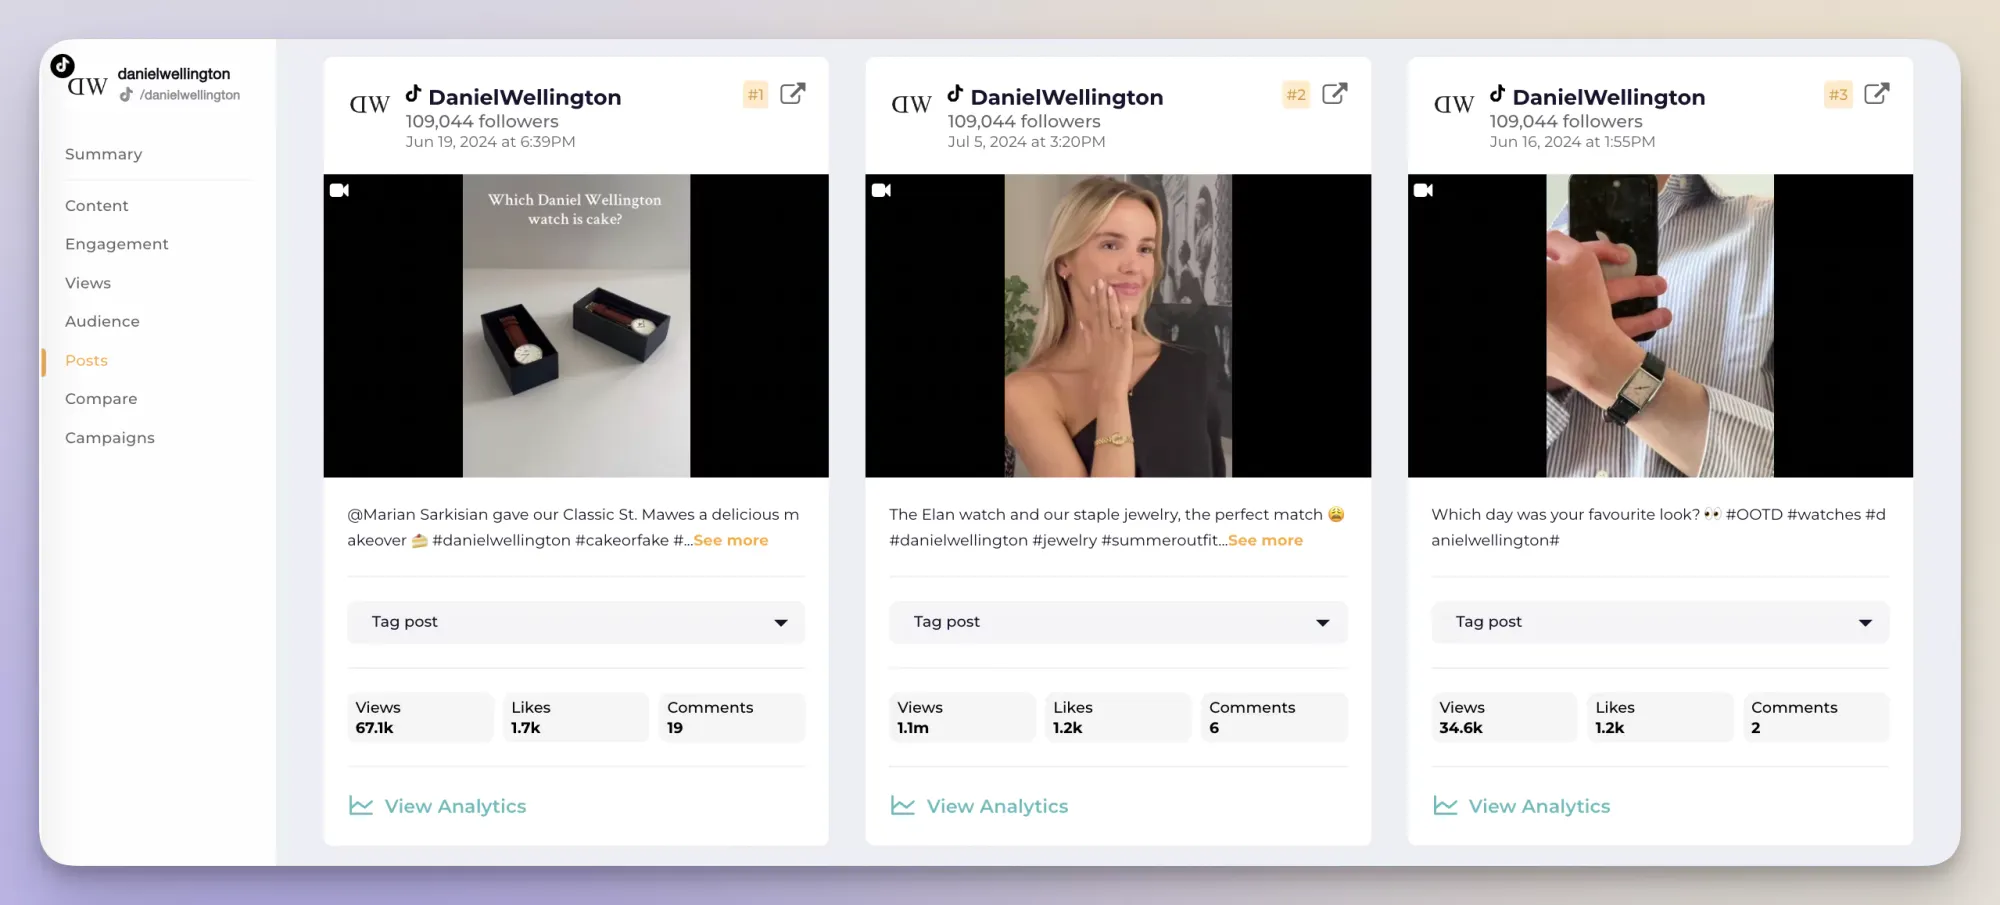Viewport: 2000px width, 905px height.
Task: Click the #2 rank badge
Action: point(1296,95)
